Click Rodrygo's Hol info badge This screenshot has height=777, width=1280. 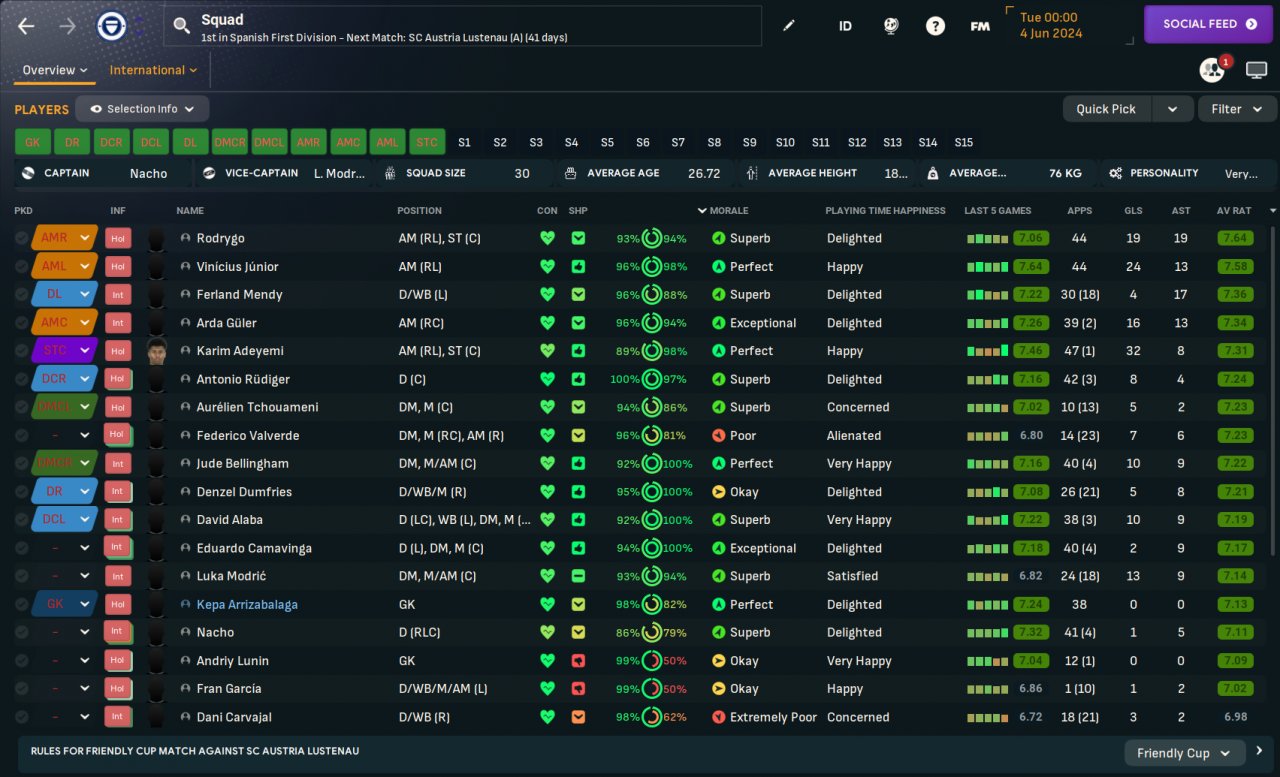(x=118, y=238)
